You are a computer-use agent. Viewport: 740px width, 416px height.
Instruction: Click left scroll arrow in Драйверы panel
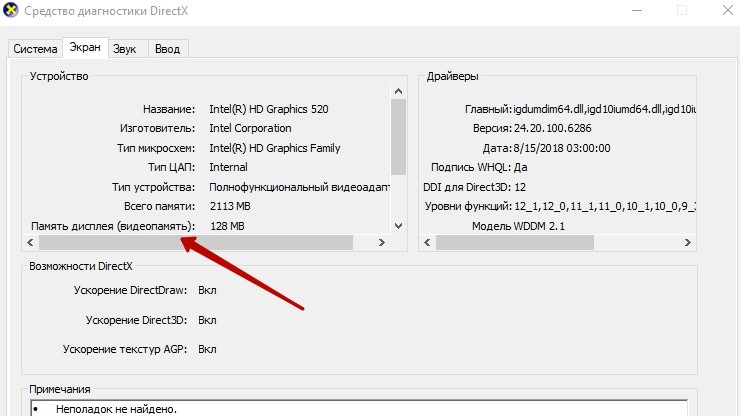(427, 242)
